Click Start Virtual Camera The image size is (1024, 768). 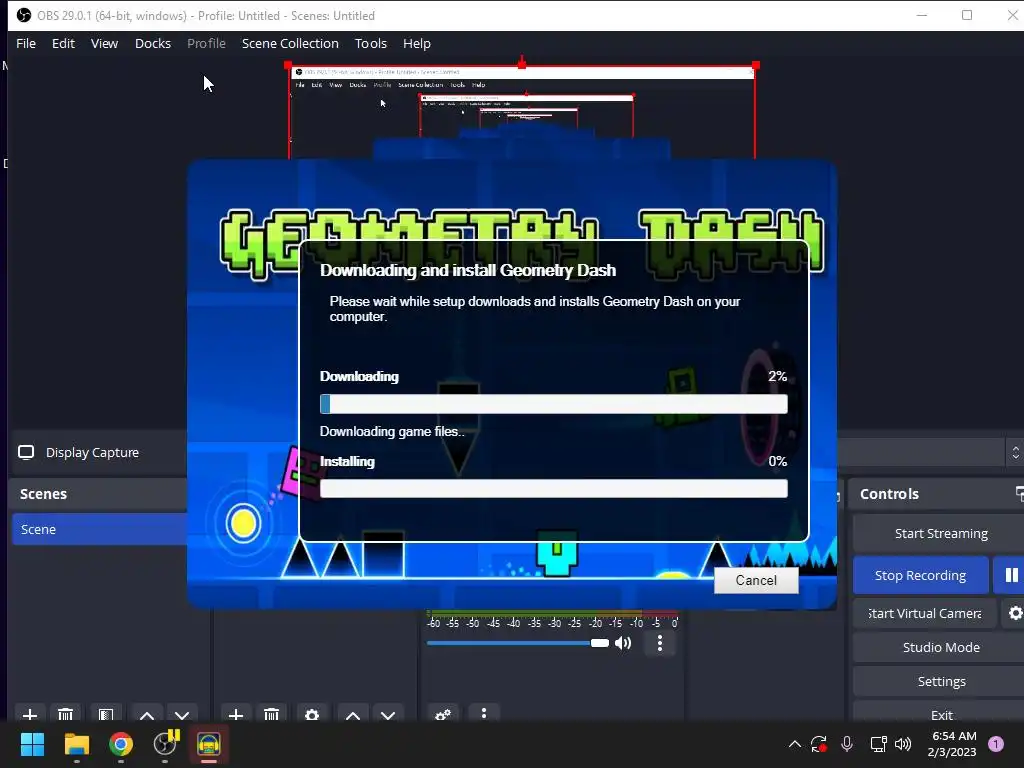coord(925,613)
